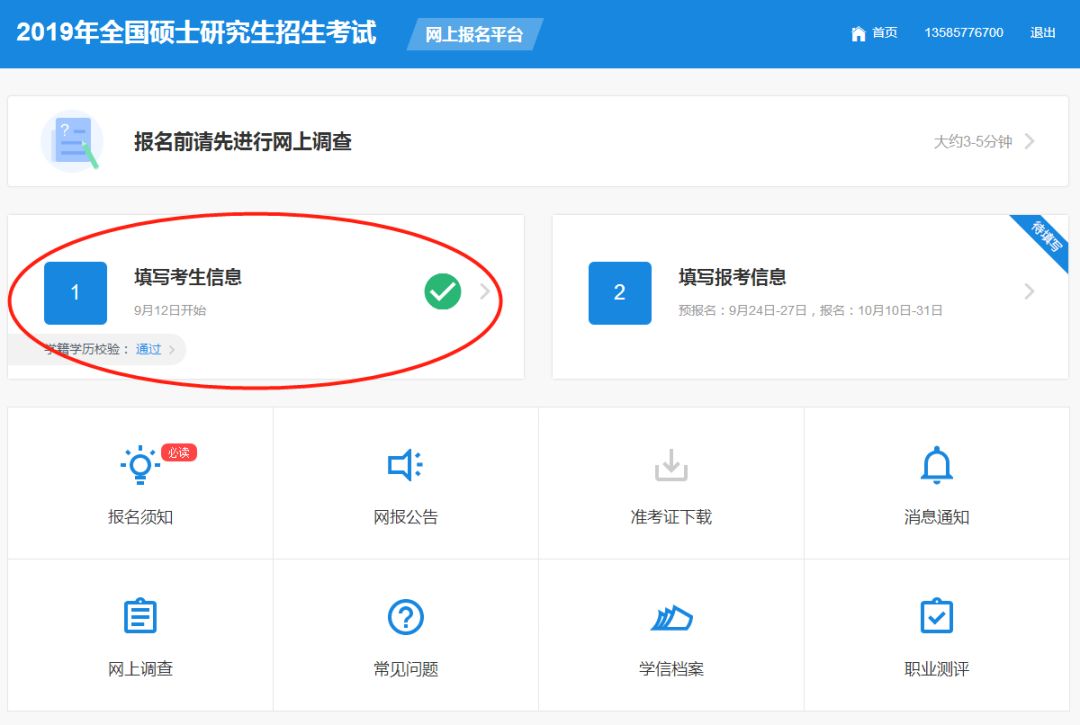Expand the 填写考生信息 chevron arrow
The width and height of the screenshot is (1080, 725).
tap(485, 292)
